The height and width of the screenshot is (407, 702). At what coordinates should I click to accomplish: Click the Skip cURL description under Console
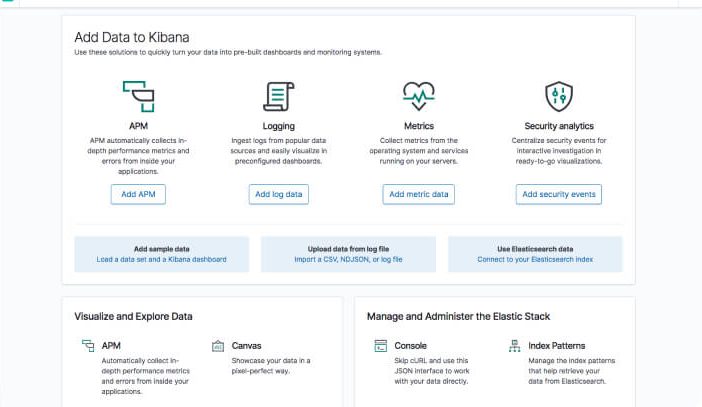(x=432, y=371)
